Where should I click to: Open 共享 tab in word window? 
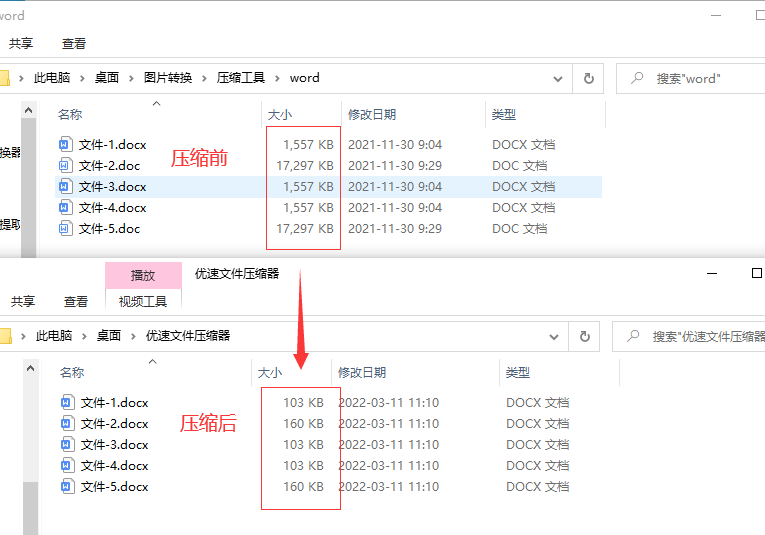tap(20, 43)
